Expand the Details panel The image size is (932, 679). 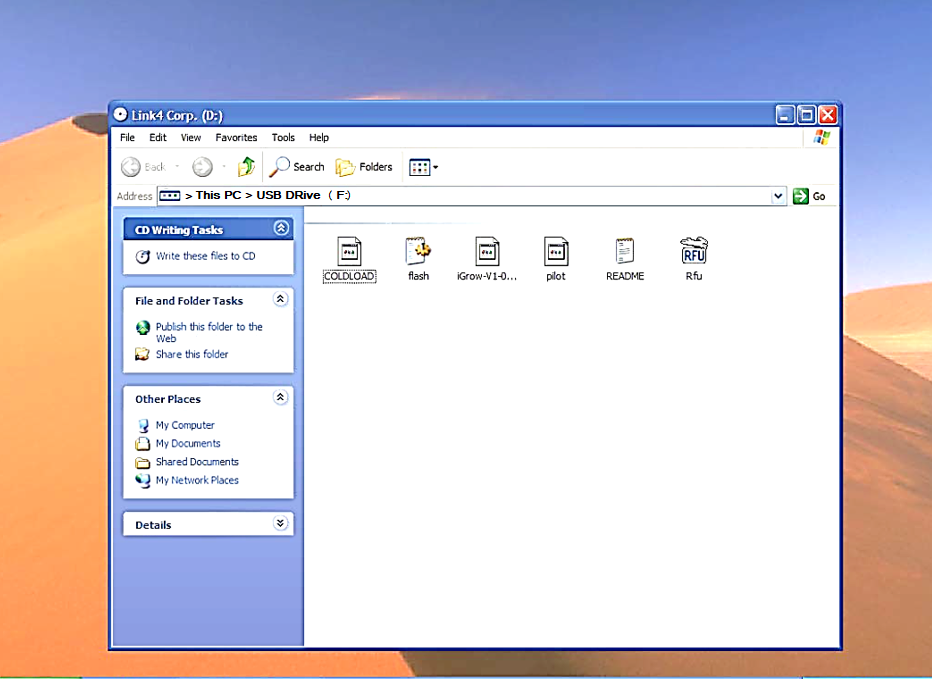tap(280, 523)
